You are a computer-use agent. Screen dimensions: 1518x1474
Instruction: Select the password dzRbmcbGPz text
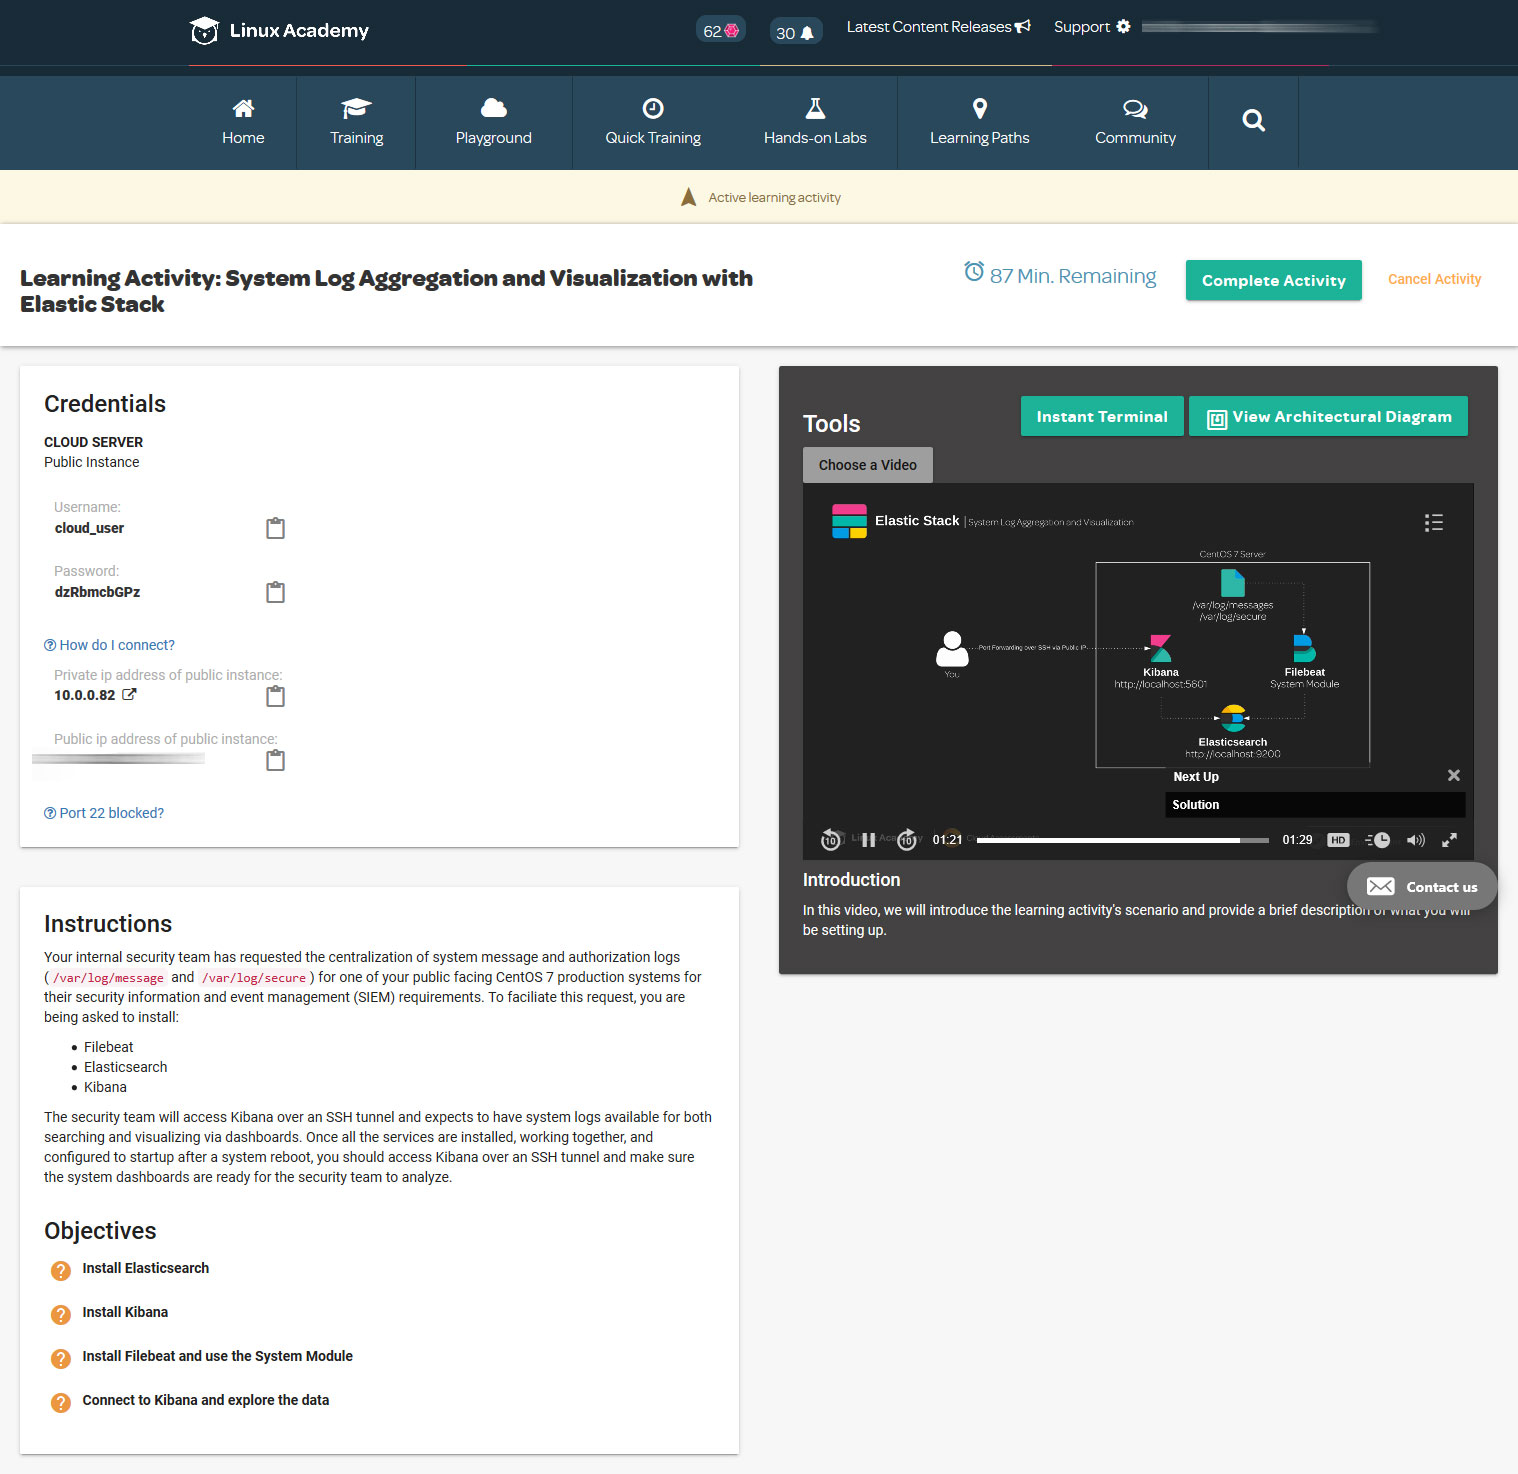pos(97,592)
